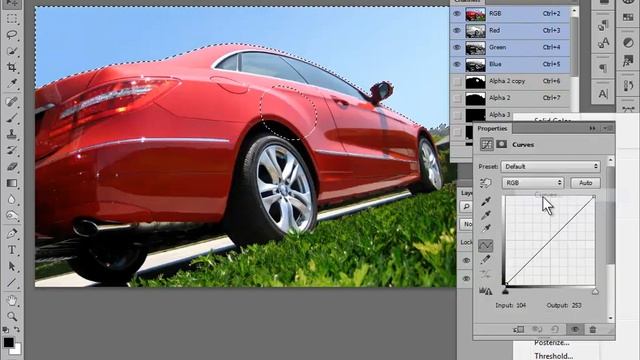Open the Properties panel flyout menu
This screenshot has width=640, height=360.
pyautogui.click(x=607, y=128)
